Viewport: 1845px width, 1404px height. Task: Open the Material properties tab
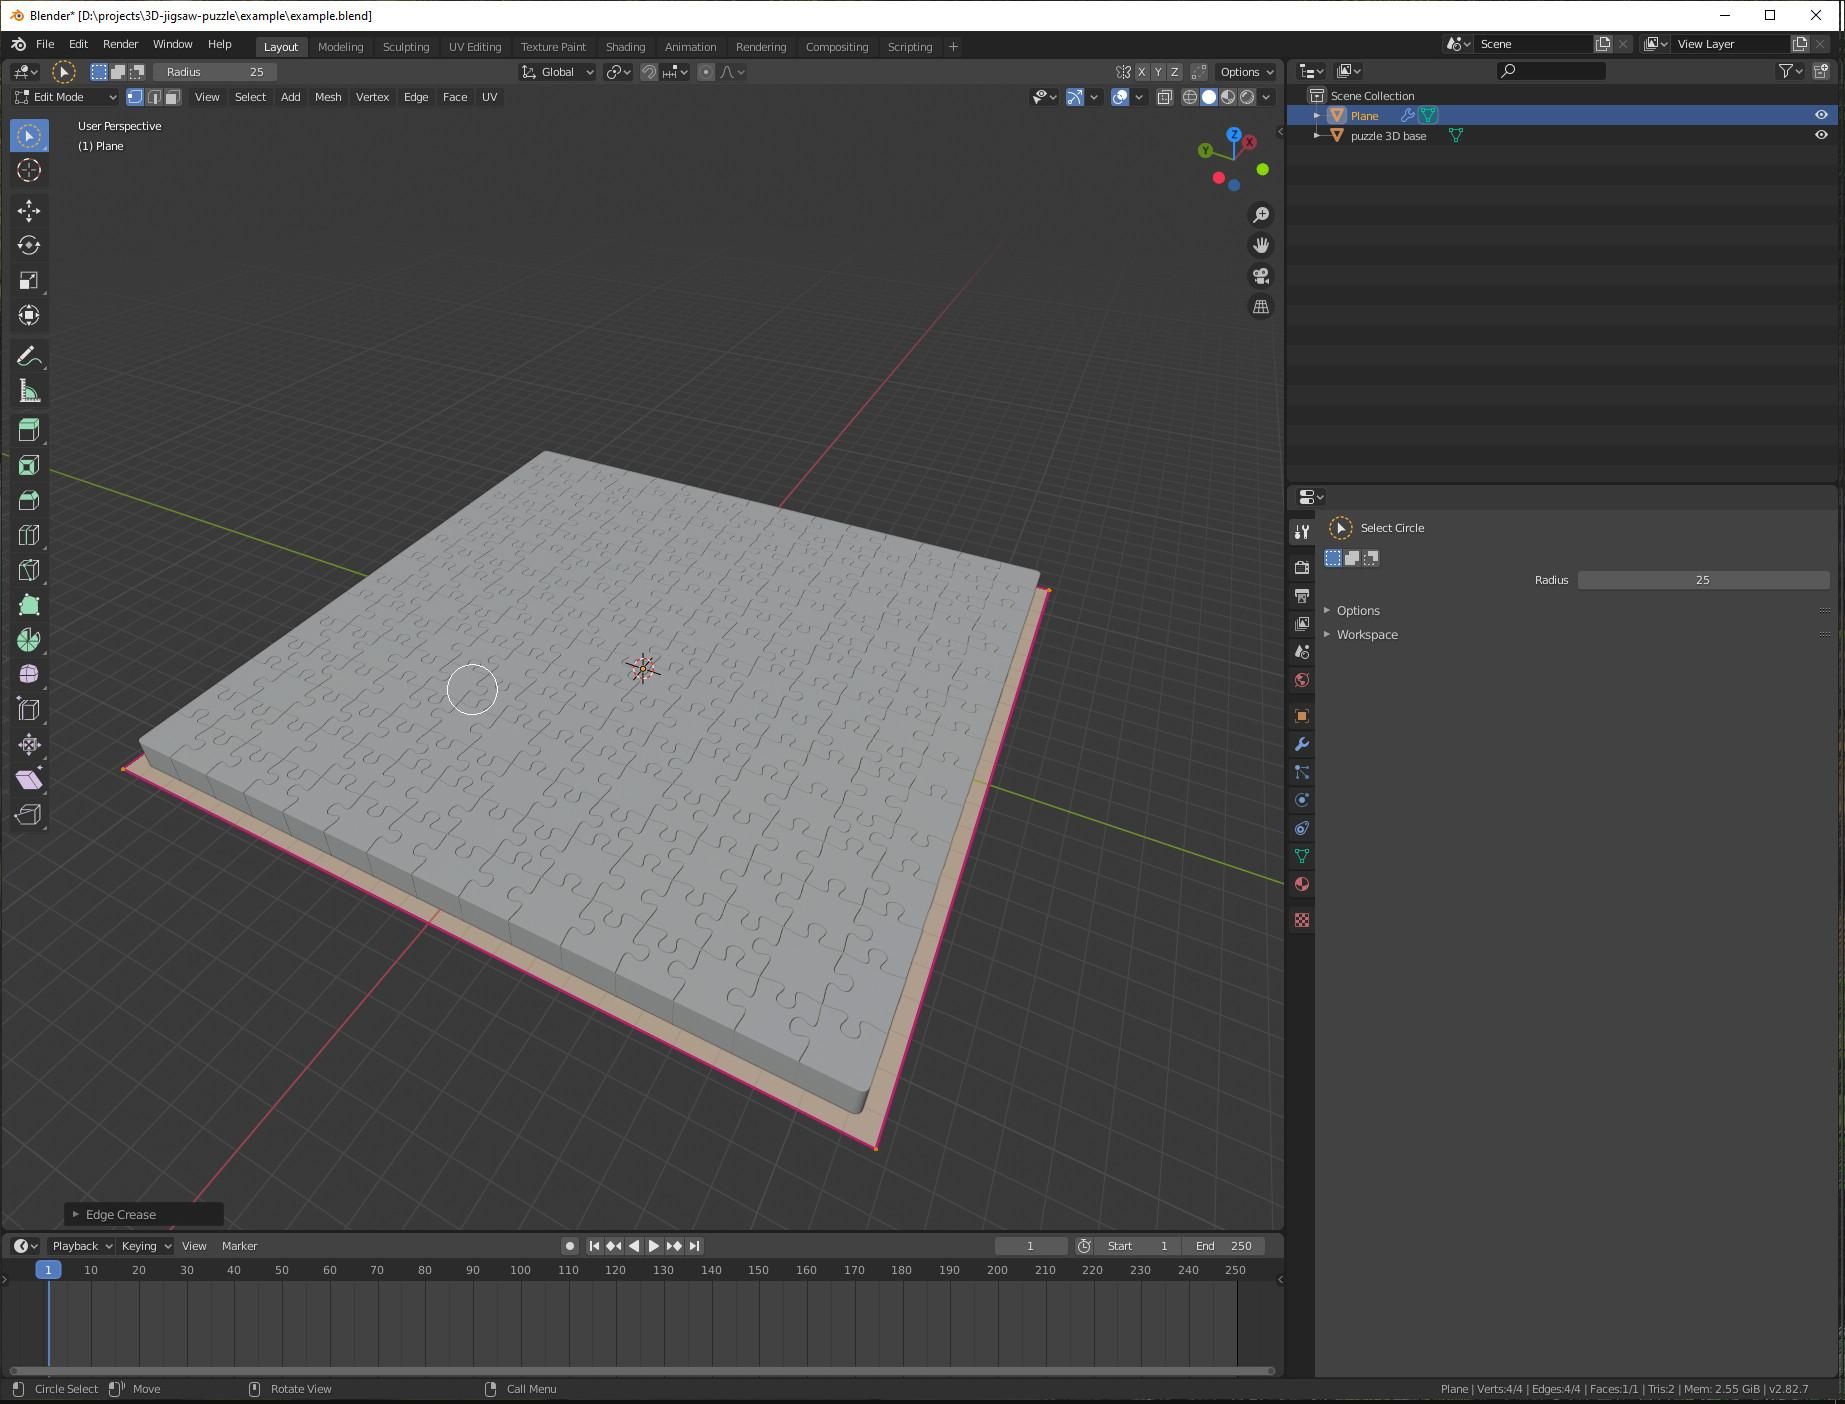pos(1301,884)
